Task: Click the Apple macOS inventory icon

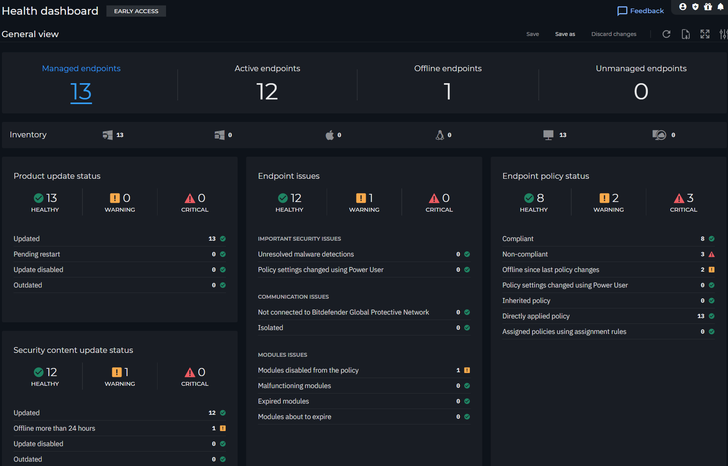Action: click(x=330, y=135)
